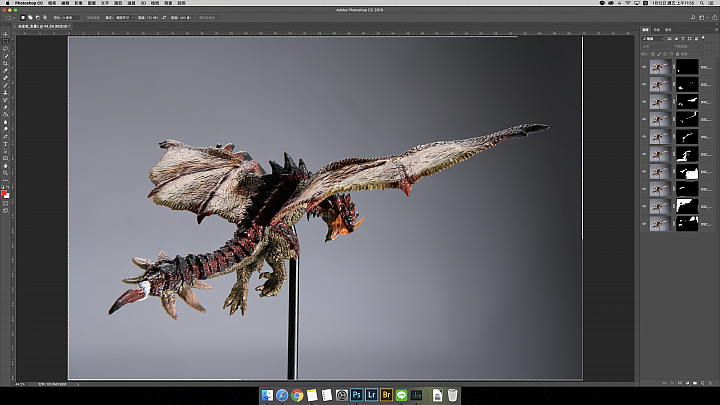Open the layer filter kind dropdown
Screen dimensions: 720x405
(x=653, y=39)
